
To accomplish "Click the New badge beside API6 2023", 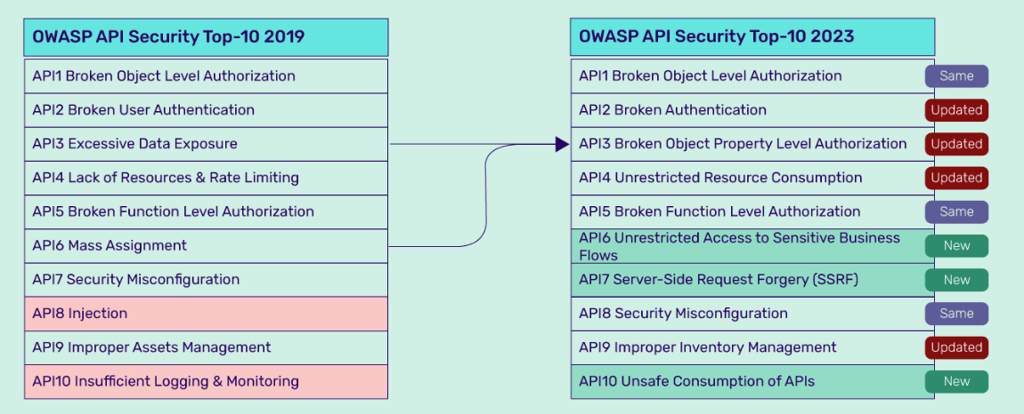I will pyautogui.click(x=956, y=246).
